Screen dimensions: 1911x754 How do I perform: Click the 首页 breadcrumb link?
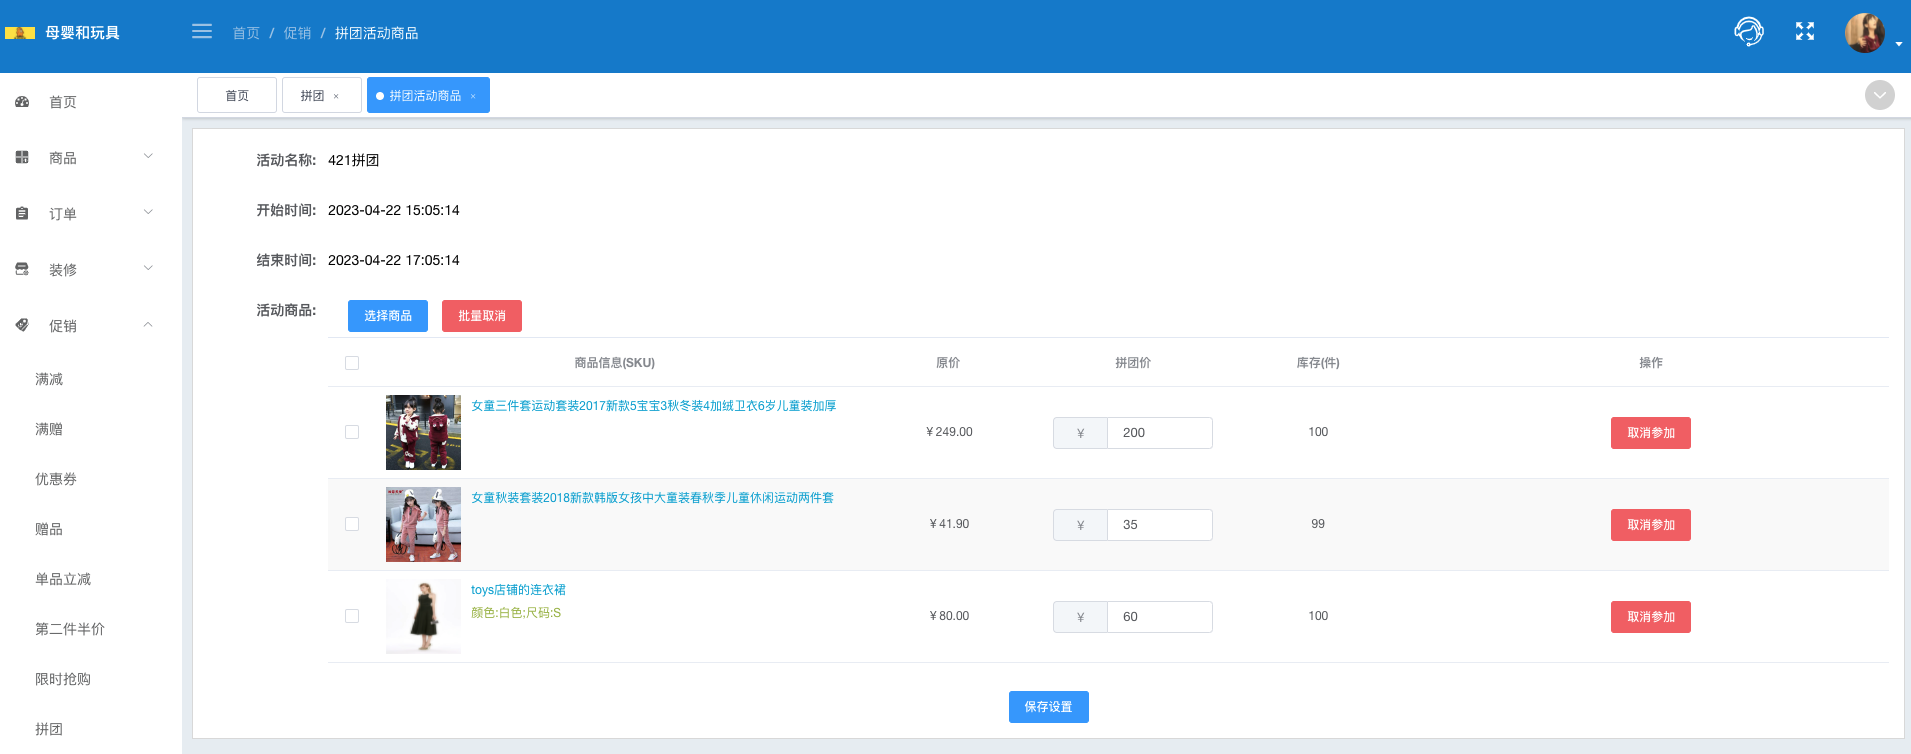[x=246, y=33]
